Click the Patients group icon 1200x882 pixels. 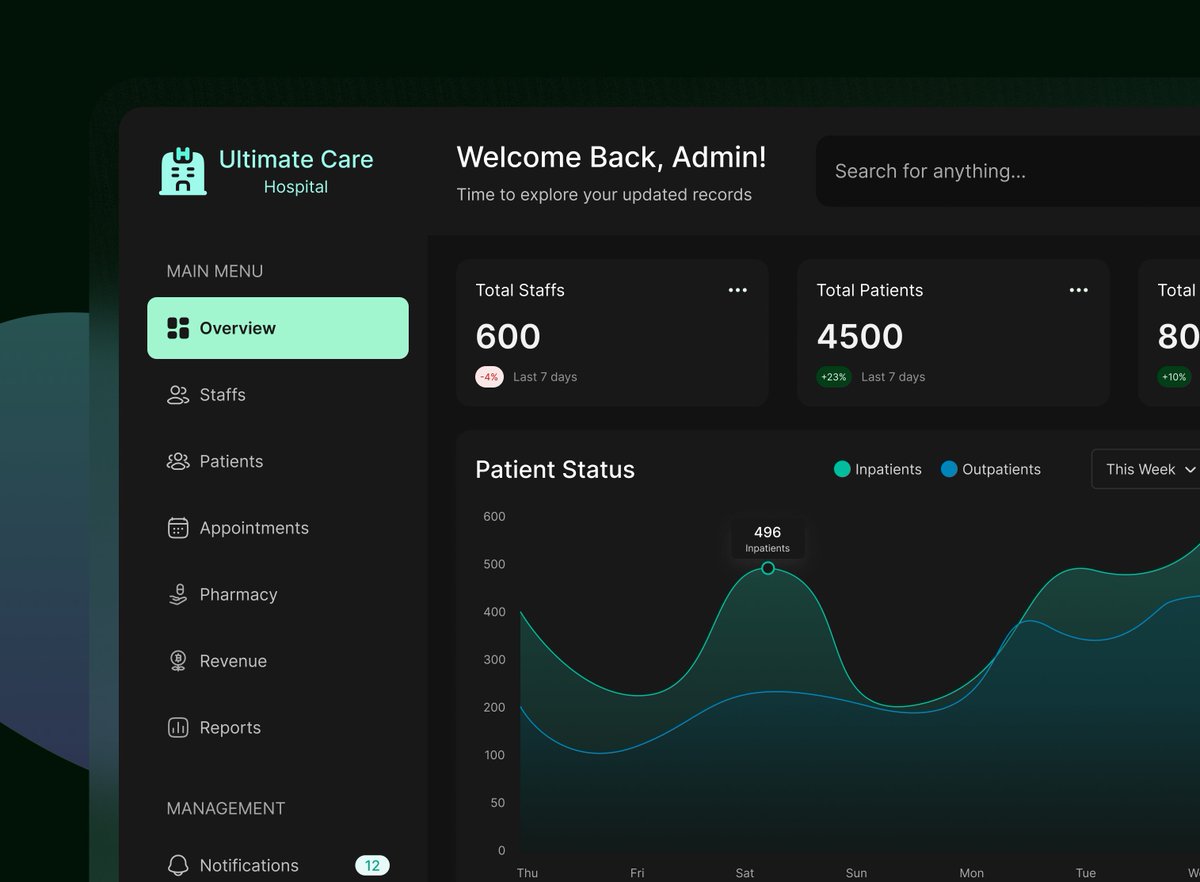coord(178,461)
